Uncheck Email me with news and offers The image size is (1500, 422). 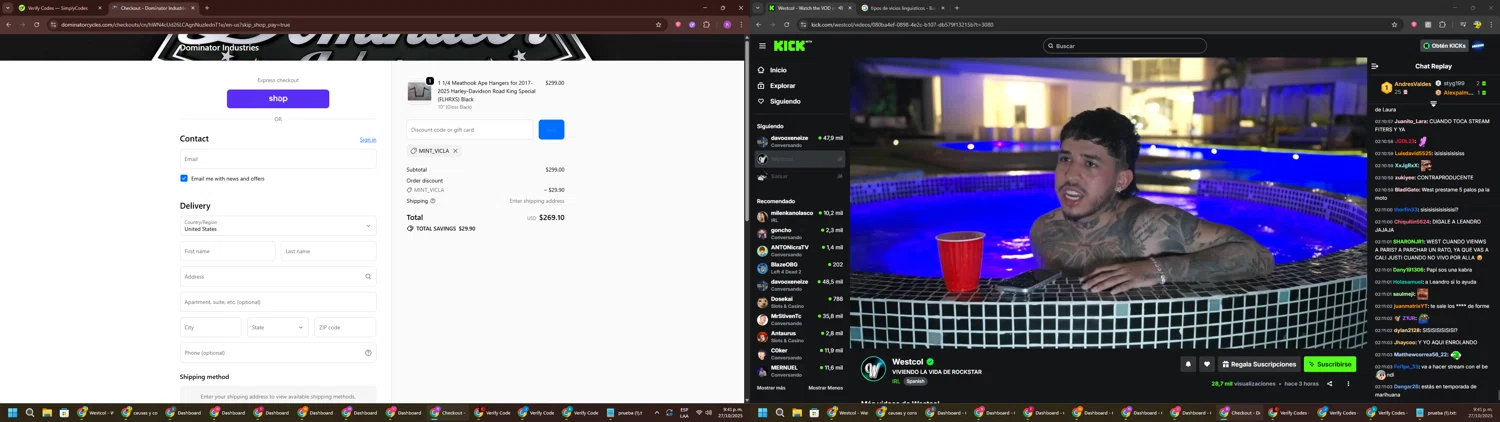184,179
